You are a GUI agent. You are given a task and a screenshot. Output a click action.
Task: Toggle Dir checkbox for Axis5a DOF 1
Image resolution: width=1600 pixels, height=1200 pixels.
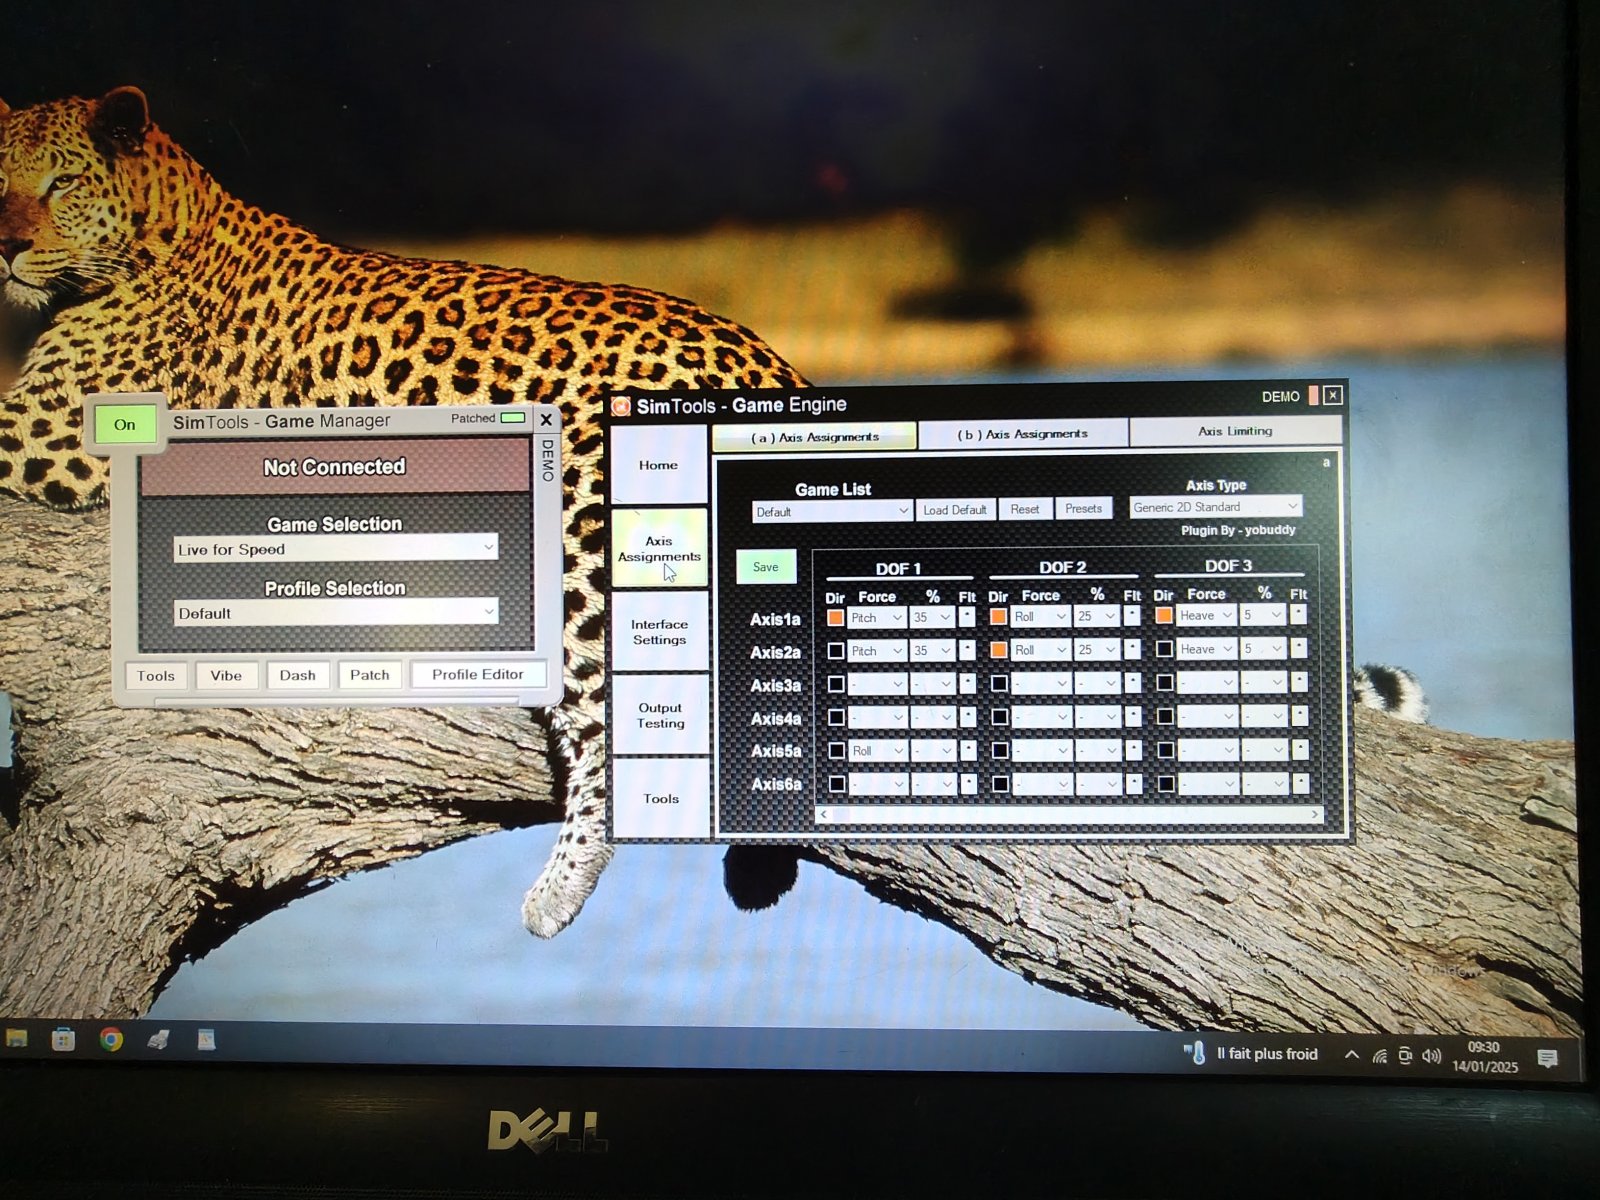[x=837, y=750]
